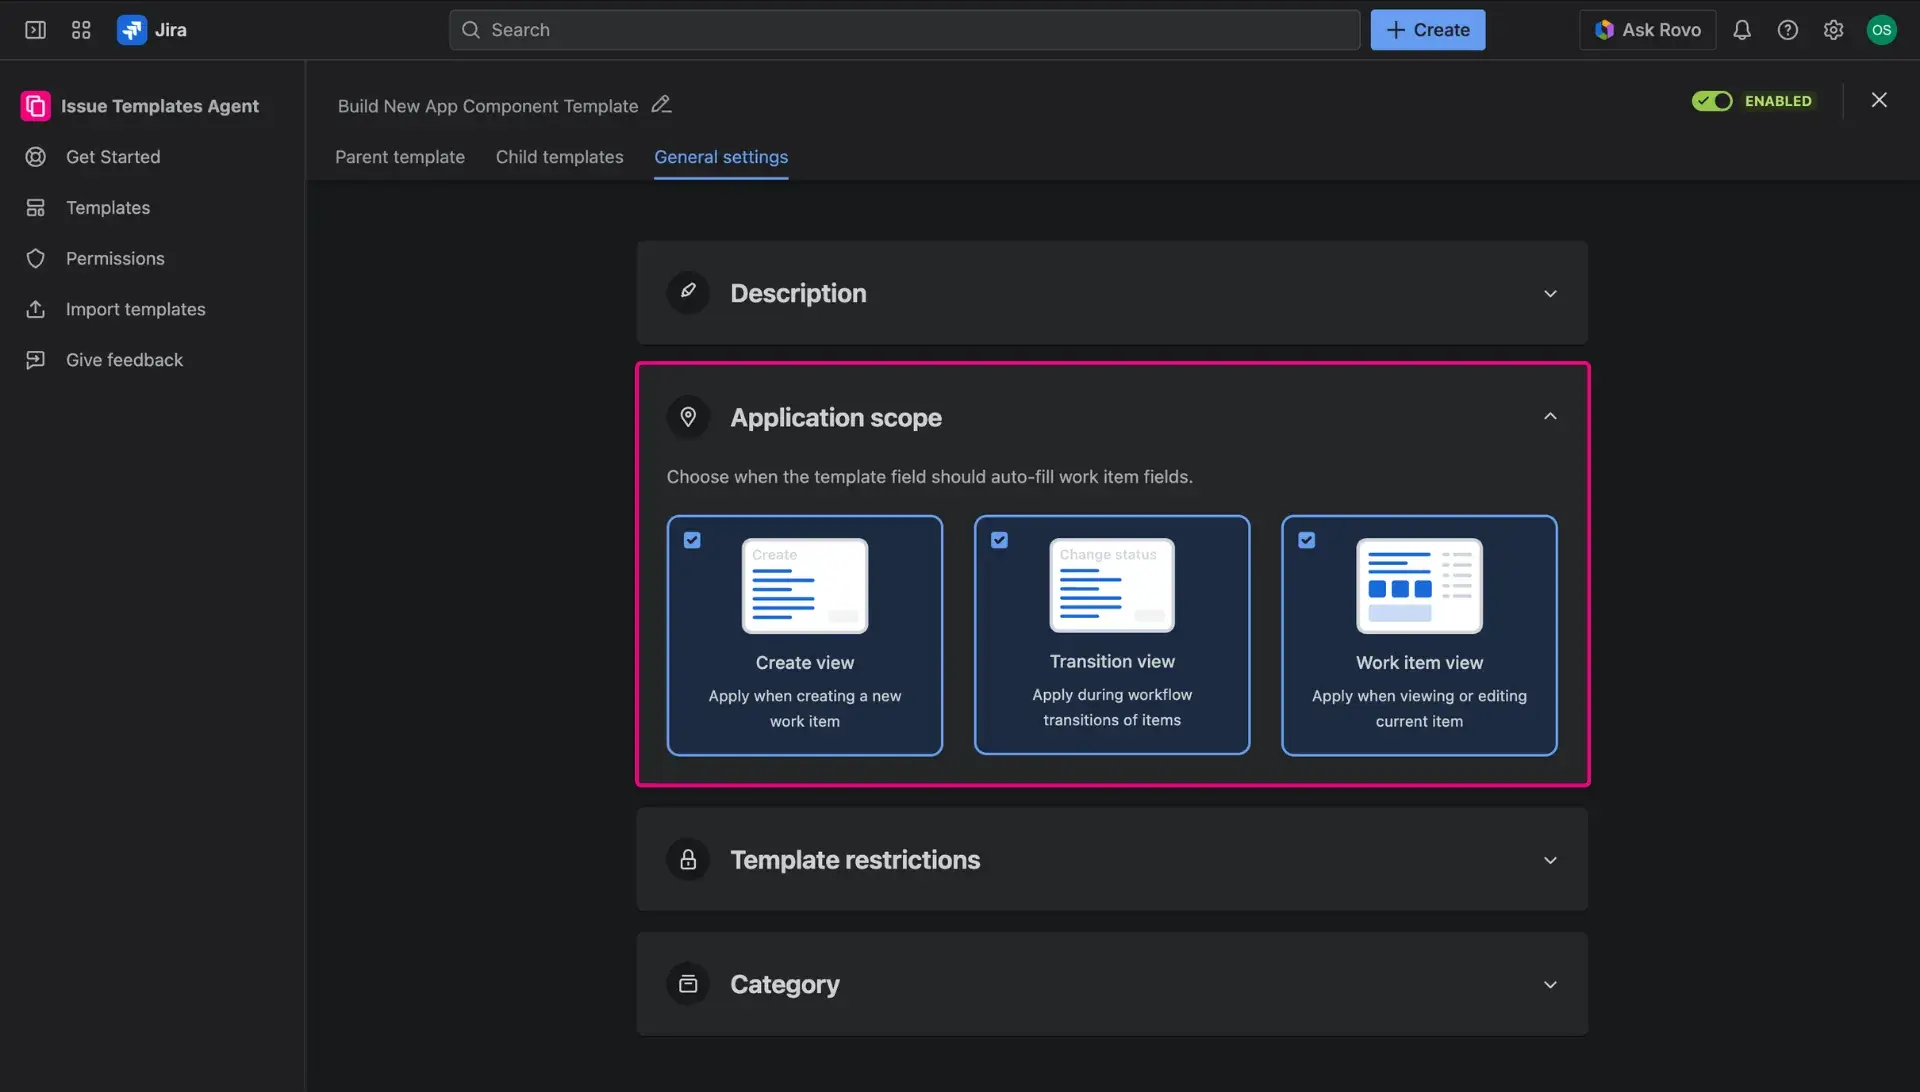The height and width of the screenshot is (1092, 1920).
Task: Open the Issue Templates Agent app icon
Action: (35, 105)
